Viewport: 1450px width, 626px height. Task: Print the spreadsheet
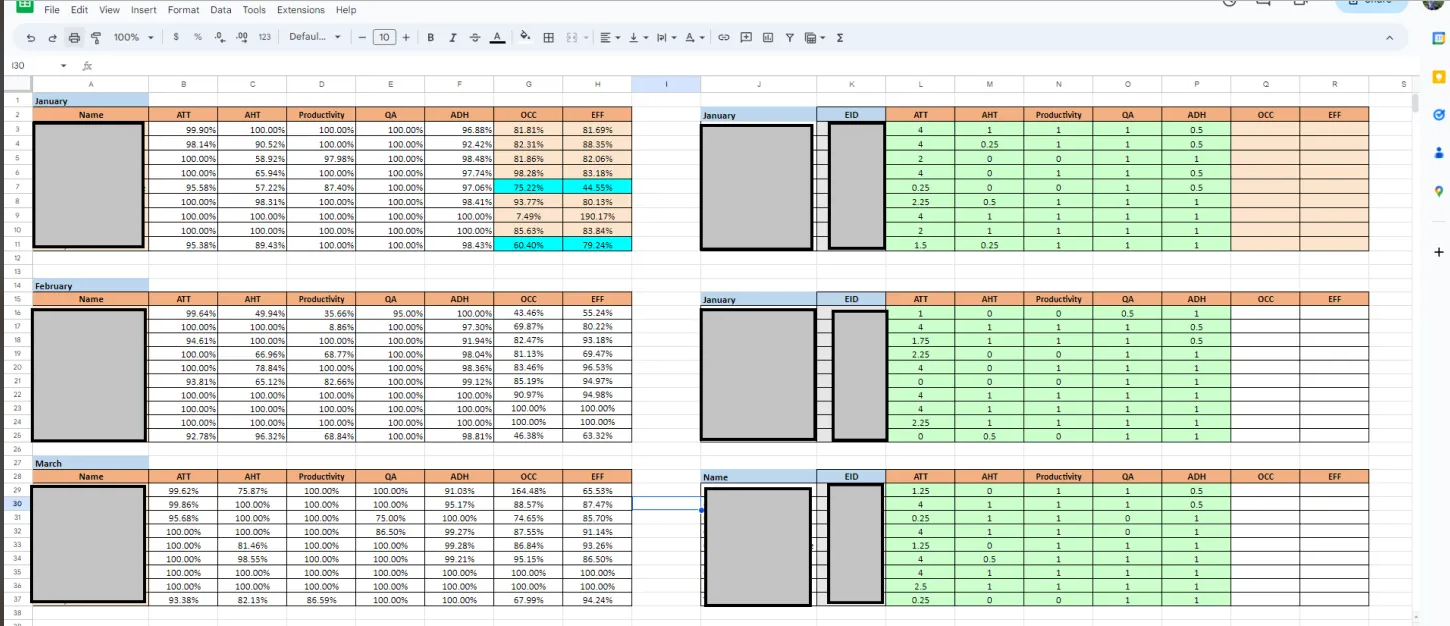pyautogui.click(x=74, y=37)
